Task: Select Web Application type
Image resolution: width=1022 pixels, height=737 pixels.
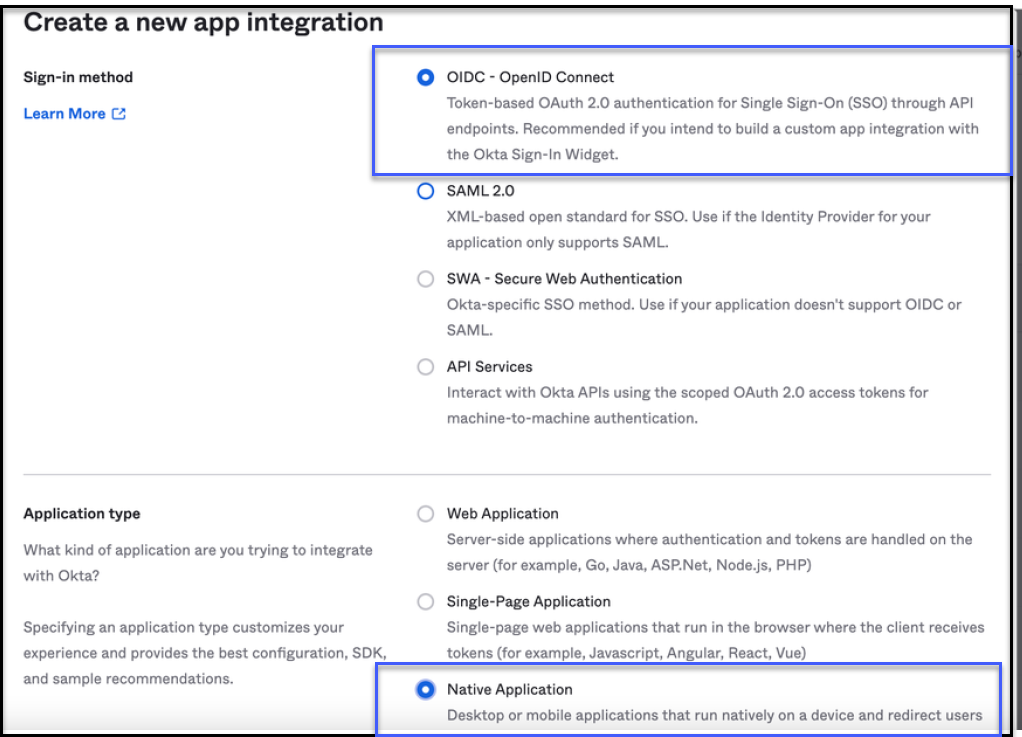Action: (x=426, y=513)
